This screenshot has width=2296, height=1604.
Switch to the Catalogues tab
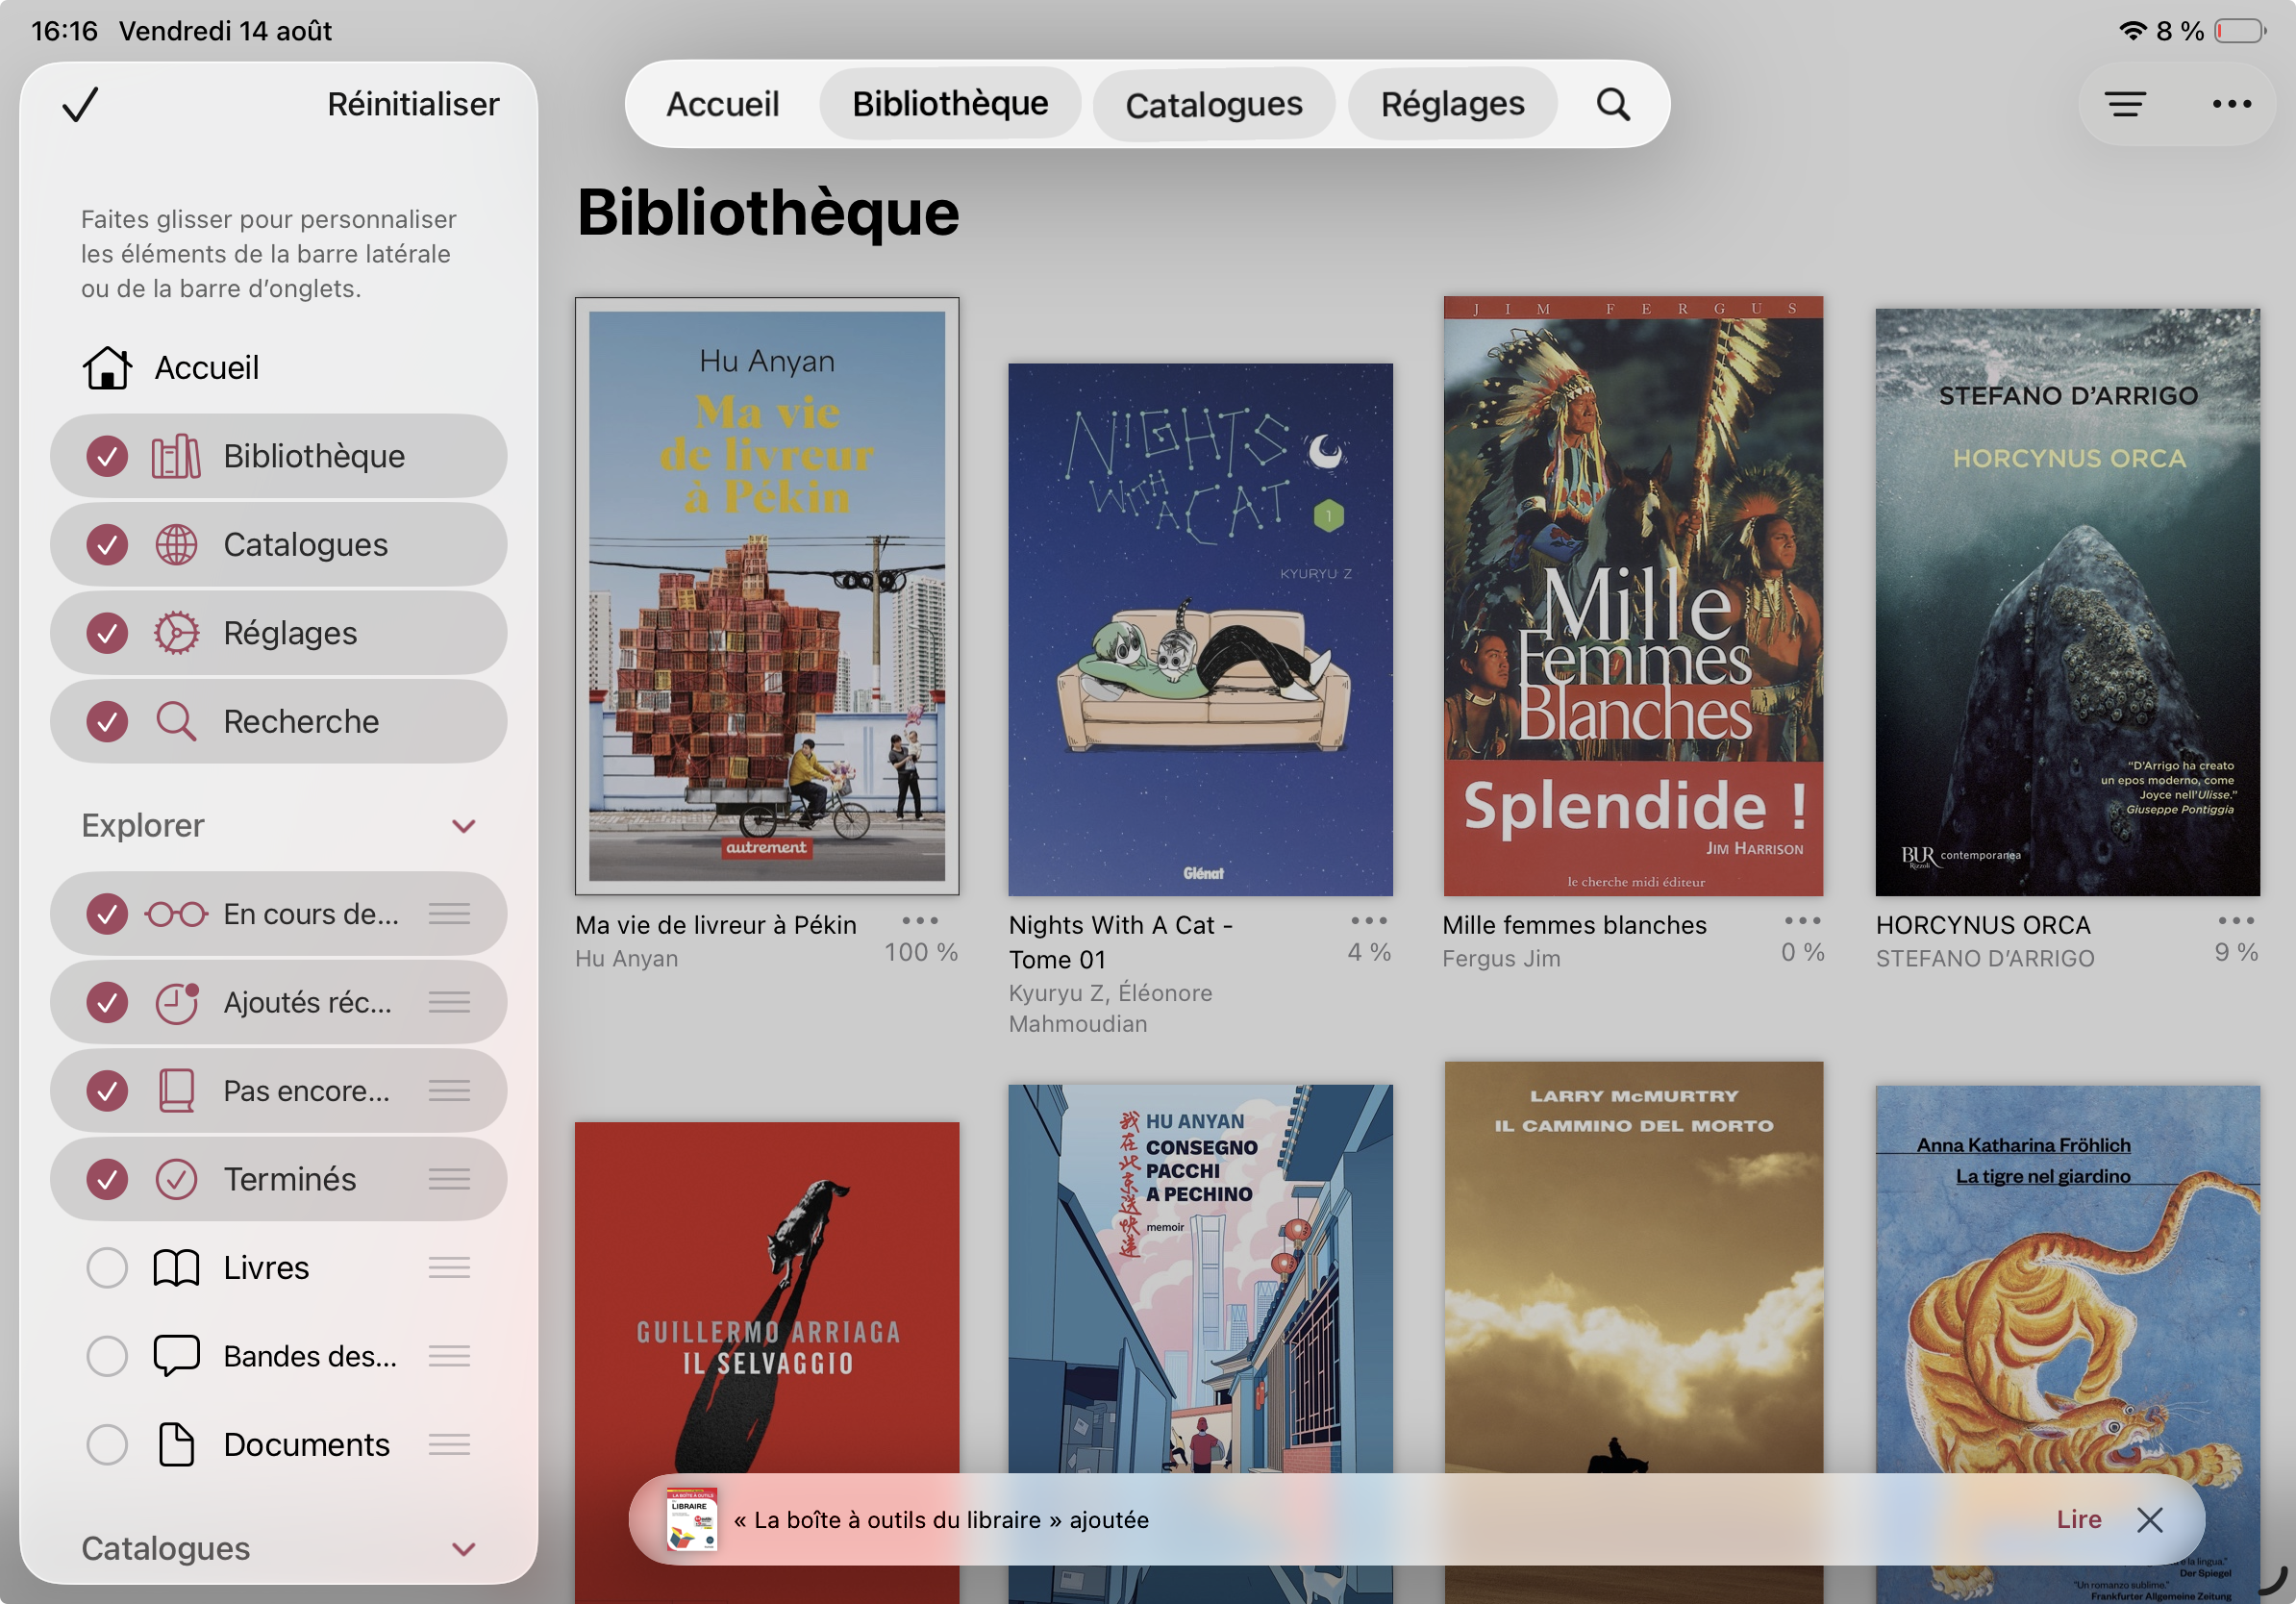click(x=1214, y=104)
